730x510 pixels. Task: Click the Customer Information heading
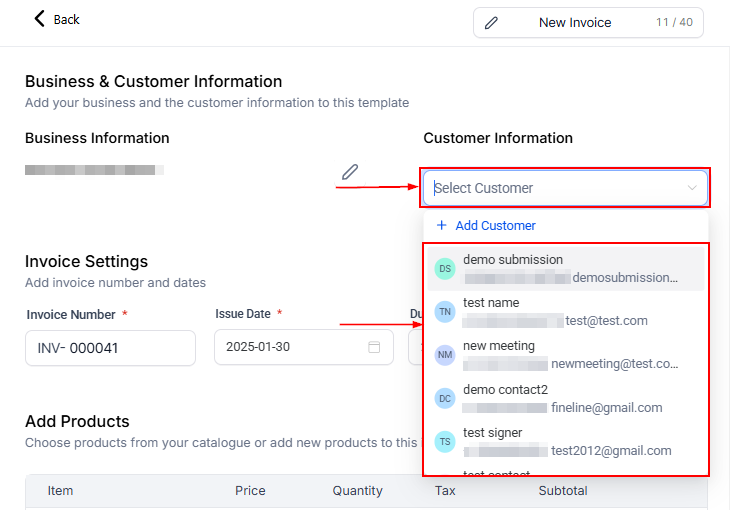pyautogui.click(x=498, y=138)
